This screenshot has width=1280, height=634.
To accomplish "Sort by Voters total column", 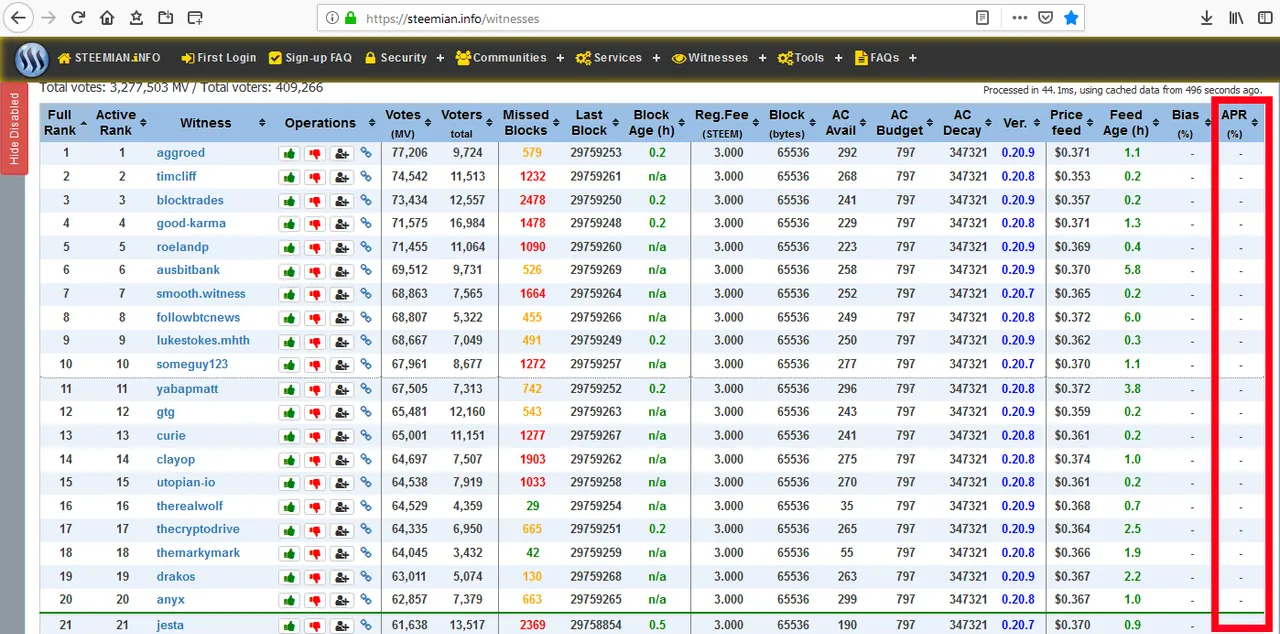I will coord(467,123).
